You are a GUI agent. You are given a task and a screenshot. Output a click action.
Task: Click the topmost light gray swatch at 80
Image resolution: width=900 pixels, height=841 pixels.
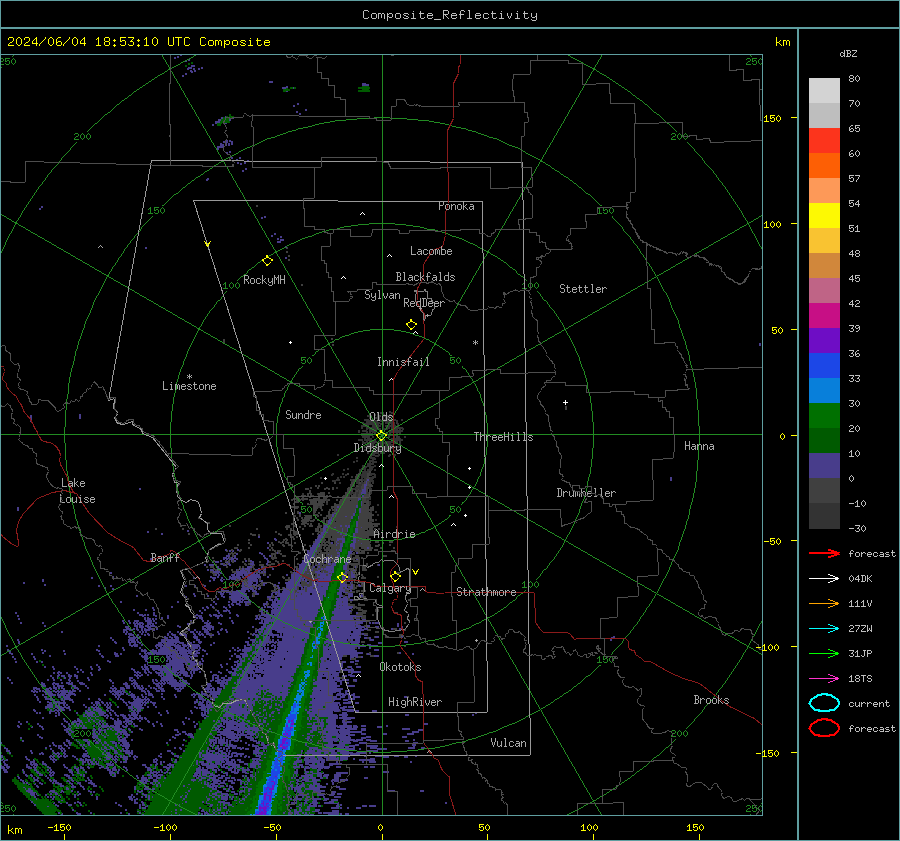click(x=824, y=91)
